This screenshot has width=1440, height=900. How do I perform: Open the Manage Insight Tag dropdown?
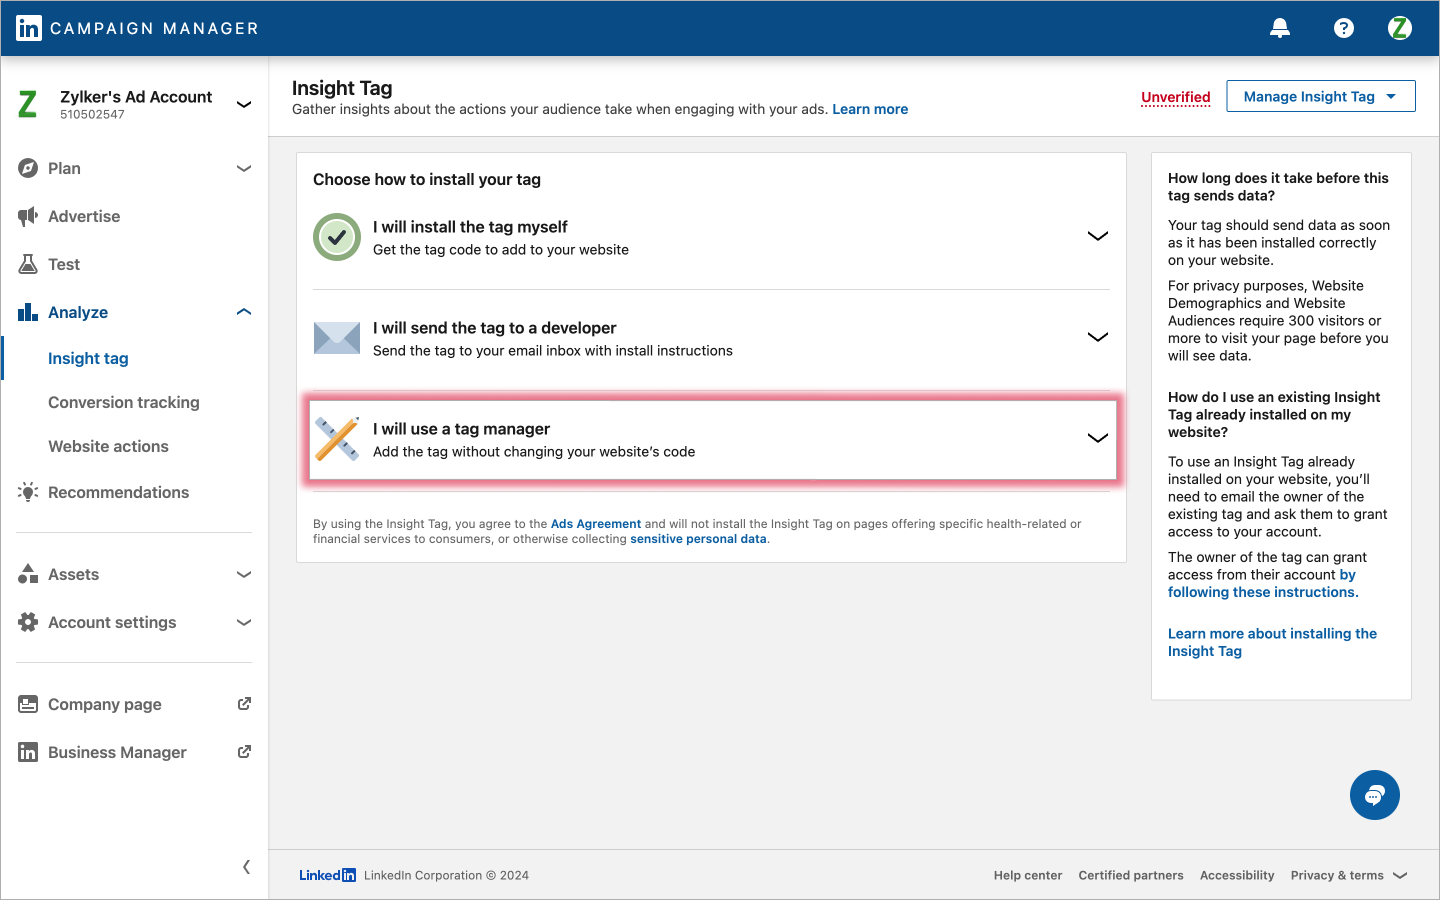tap(1320, 96)
